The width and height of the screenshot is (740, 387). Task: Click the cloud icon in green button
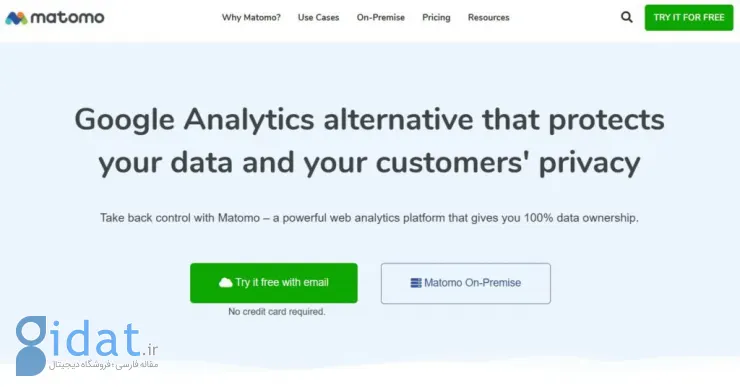[x=226, y=282]
